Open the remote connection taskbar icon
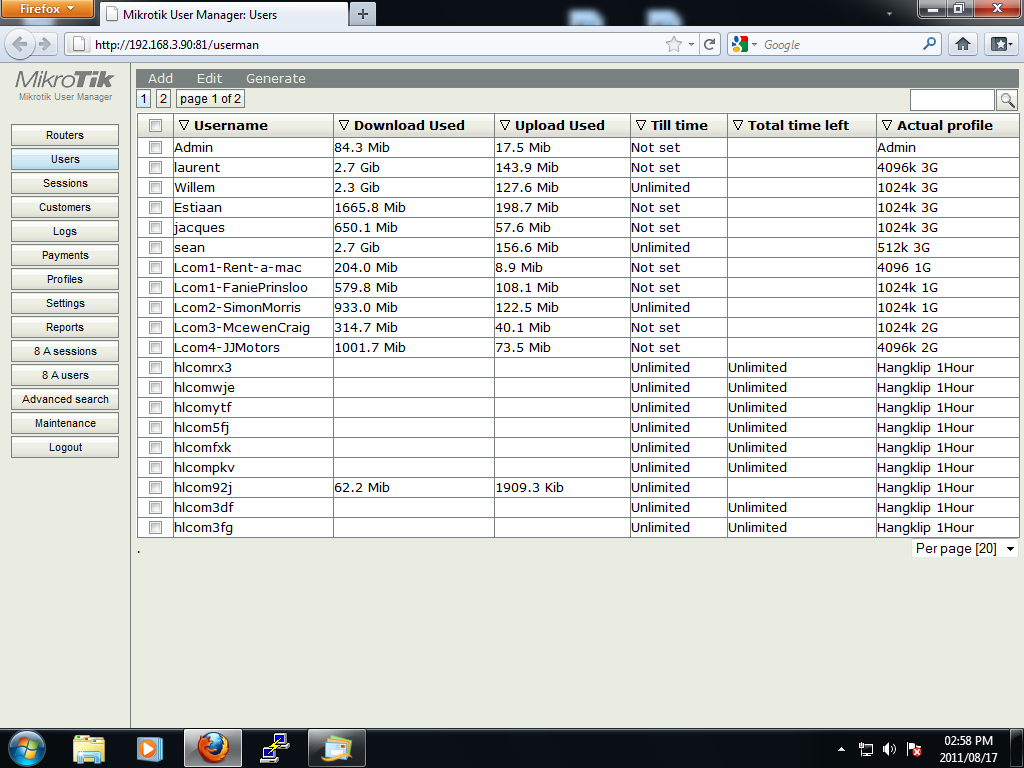The height and width of the screenshot is (768, 1024). 275,748
